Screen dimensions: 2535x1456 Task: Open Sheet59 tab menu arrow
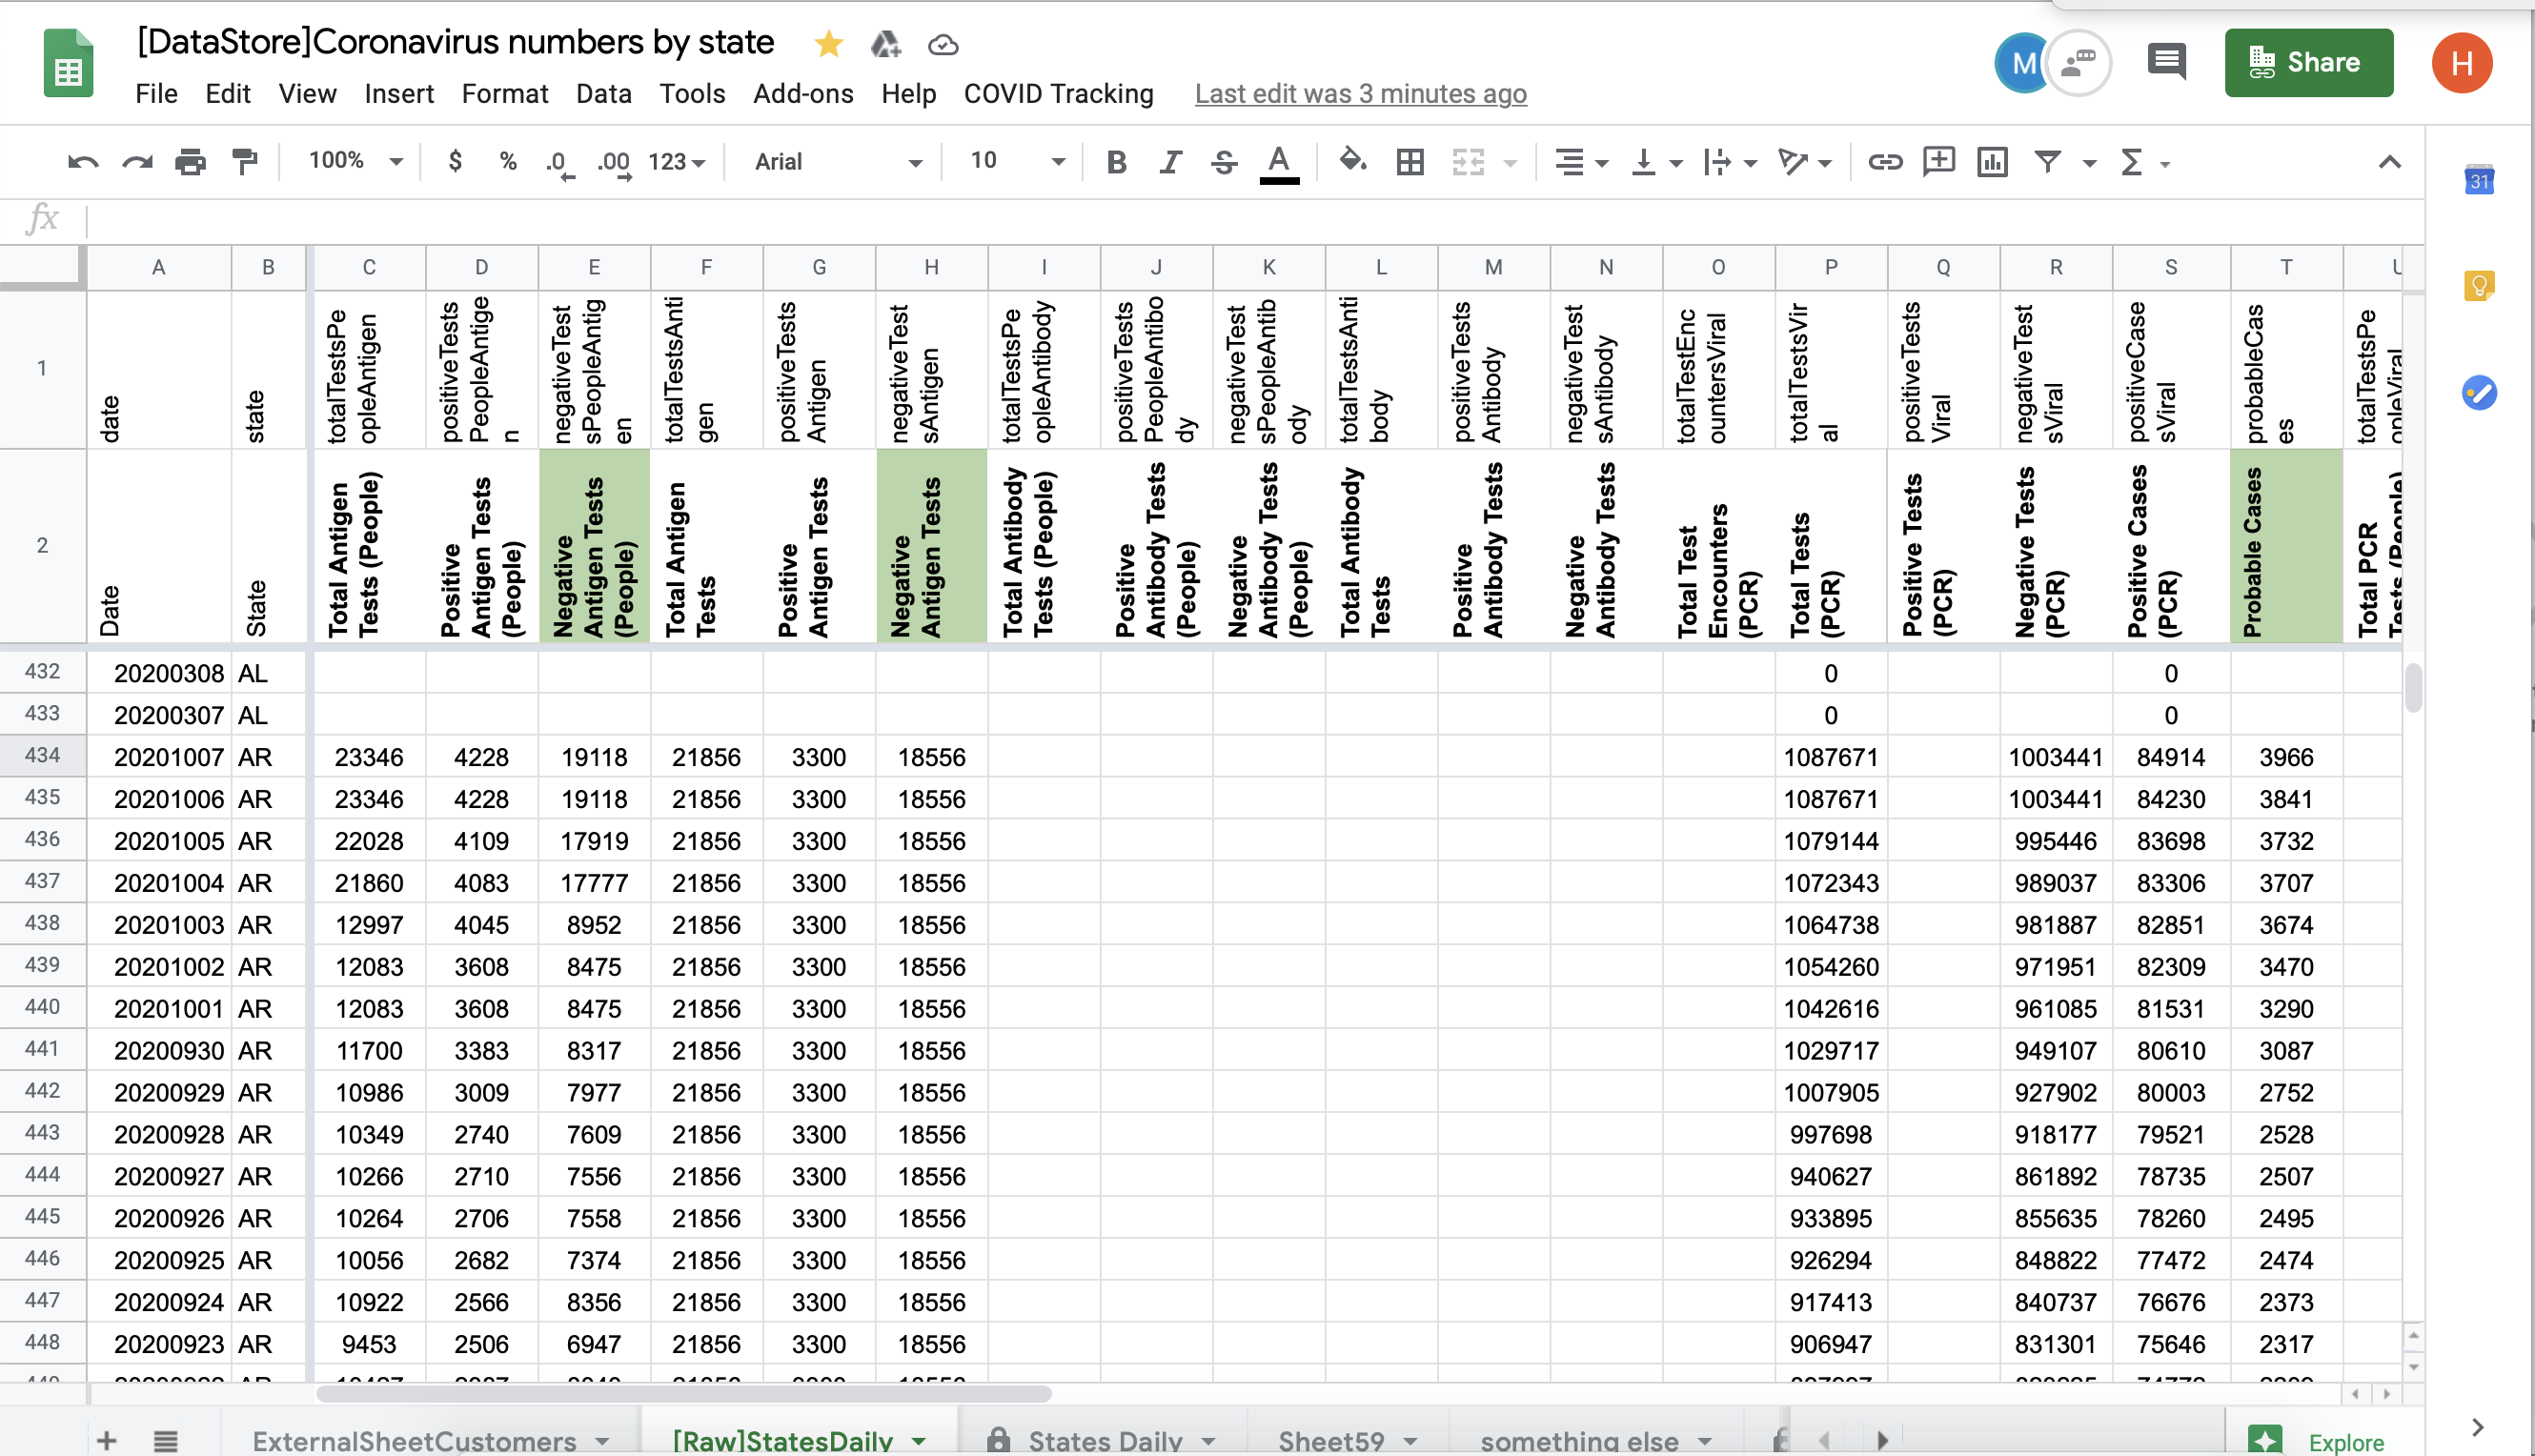(1411, 1442)
